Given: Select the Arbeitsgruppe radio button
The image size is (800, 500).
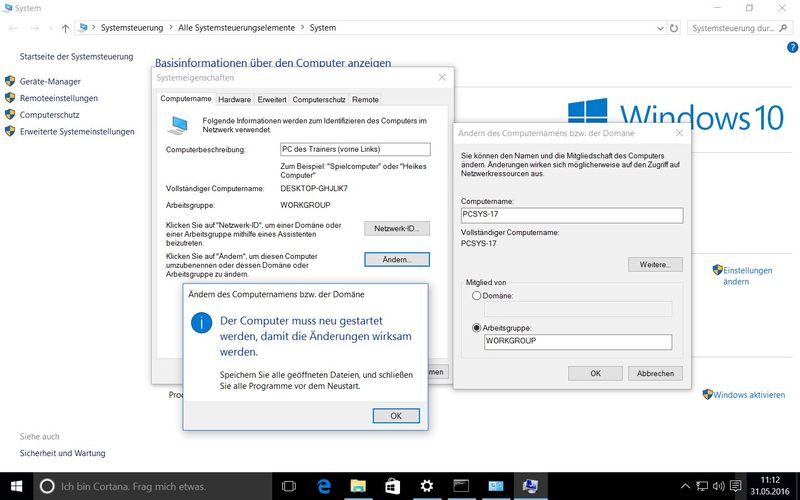Looking at the screenshot, I should point(477,328).
